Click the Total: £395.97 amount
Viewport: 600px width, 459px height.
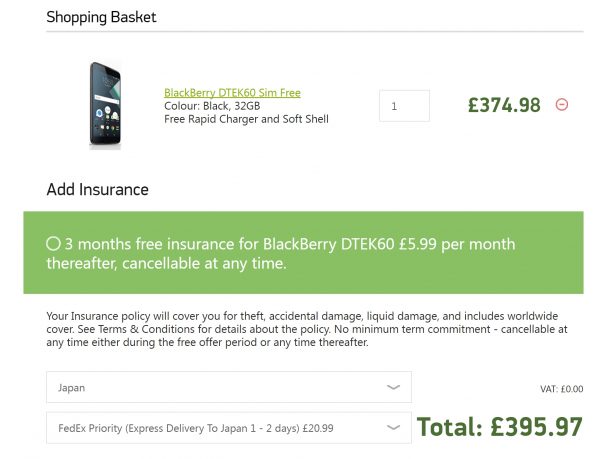pos(499,427)
